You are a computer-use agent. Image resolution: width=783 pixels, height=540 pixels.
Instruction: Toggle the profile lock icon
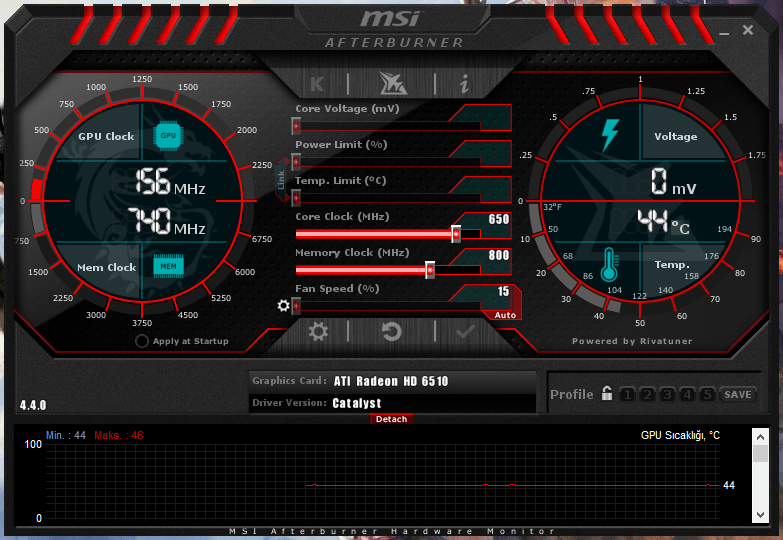606,393
